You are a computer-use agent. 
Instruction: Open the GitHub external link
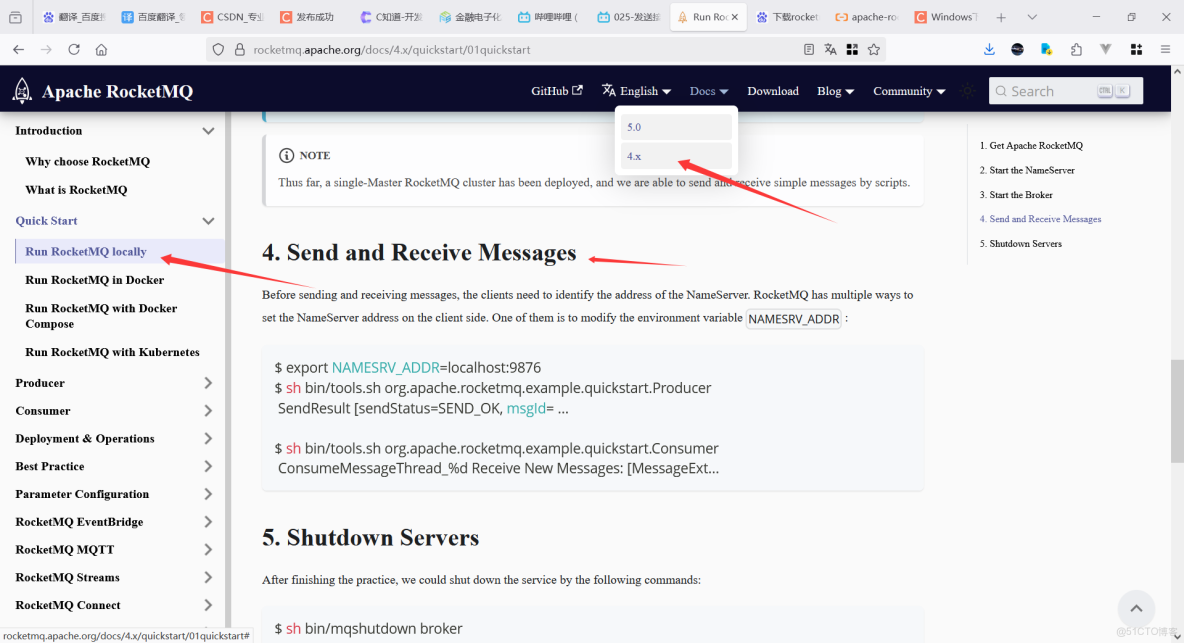(x=557, y=91)
